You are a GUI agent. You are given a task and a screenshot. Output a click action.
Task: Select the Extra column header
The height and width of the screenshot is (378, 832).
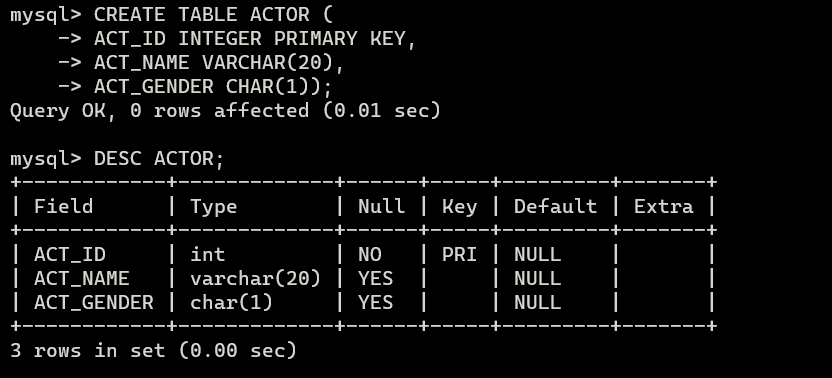coord(664,207)
